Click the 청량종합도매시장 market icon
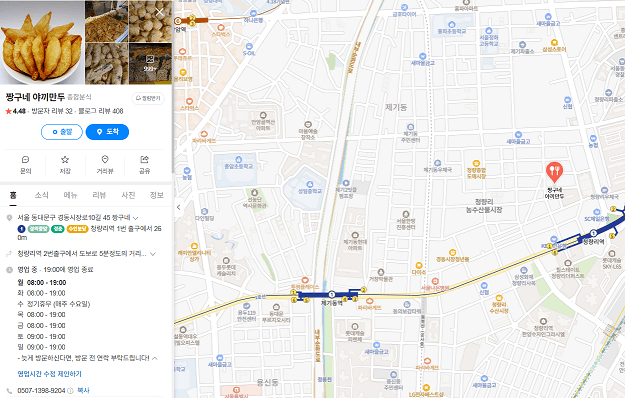This screenshot has width=625, height=398. click(476, 163)
